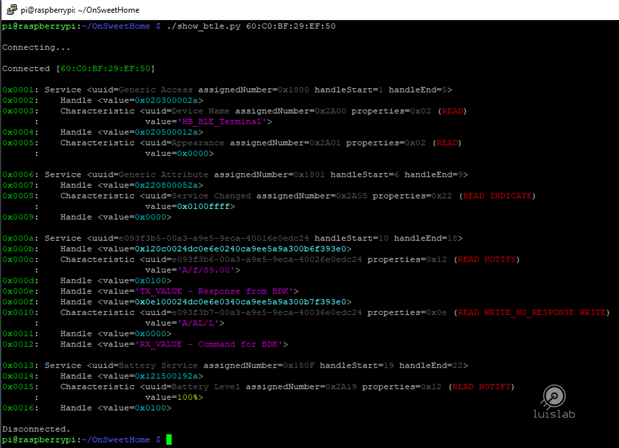Click the characteristic uuid starting 'e093f3b7'
This screenshot has height=448, width=619.
267,313
